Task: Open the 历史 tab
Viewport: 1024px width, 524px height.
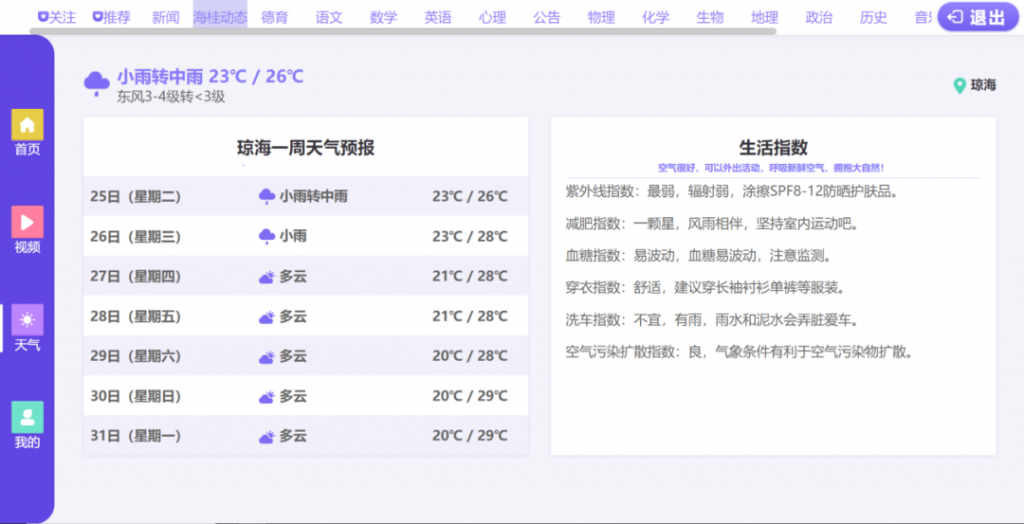Action: (x=873, y=18)
